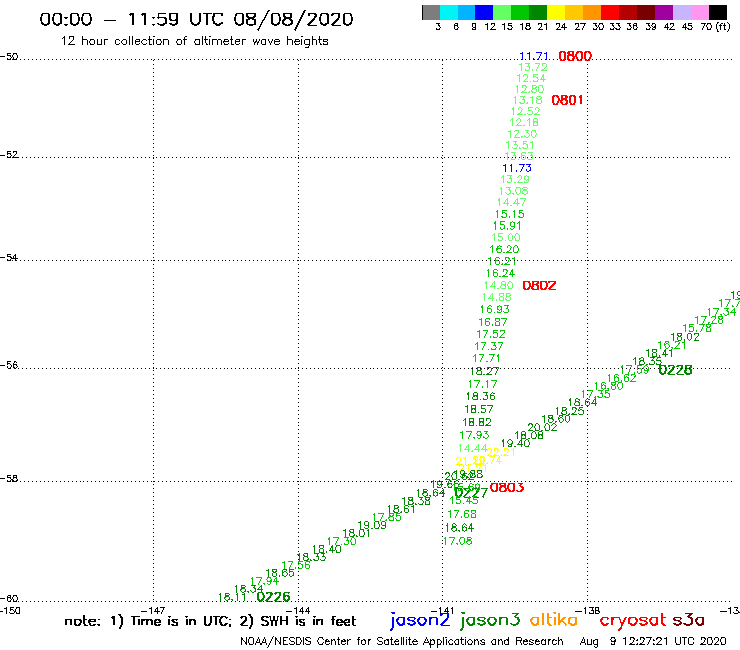Click the orange 27-30 ft legend swatch
Image resolution: width=740 pixels, height=650 pixels.
pos(592,12)
